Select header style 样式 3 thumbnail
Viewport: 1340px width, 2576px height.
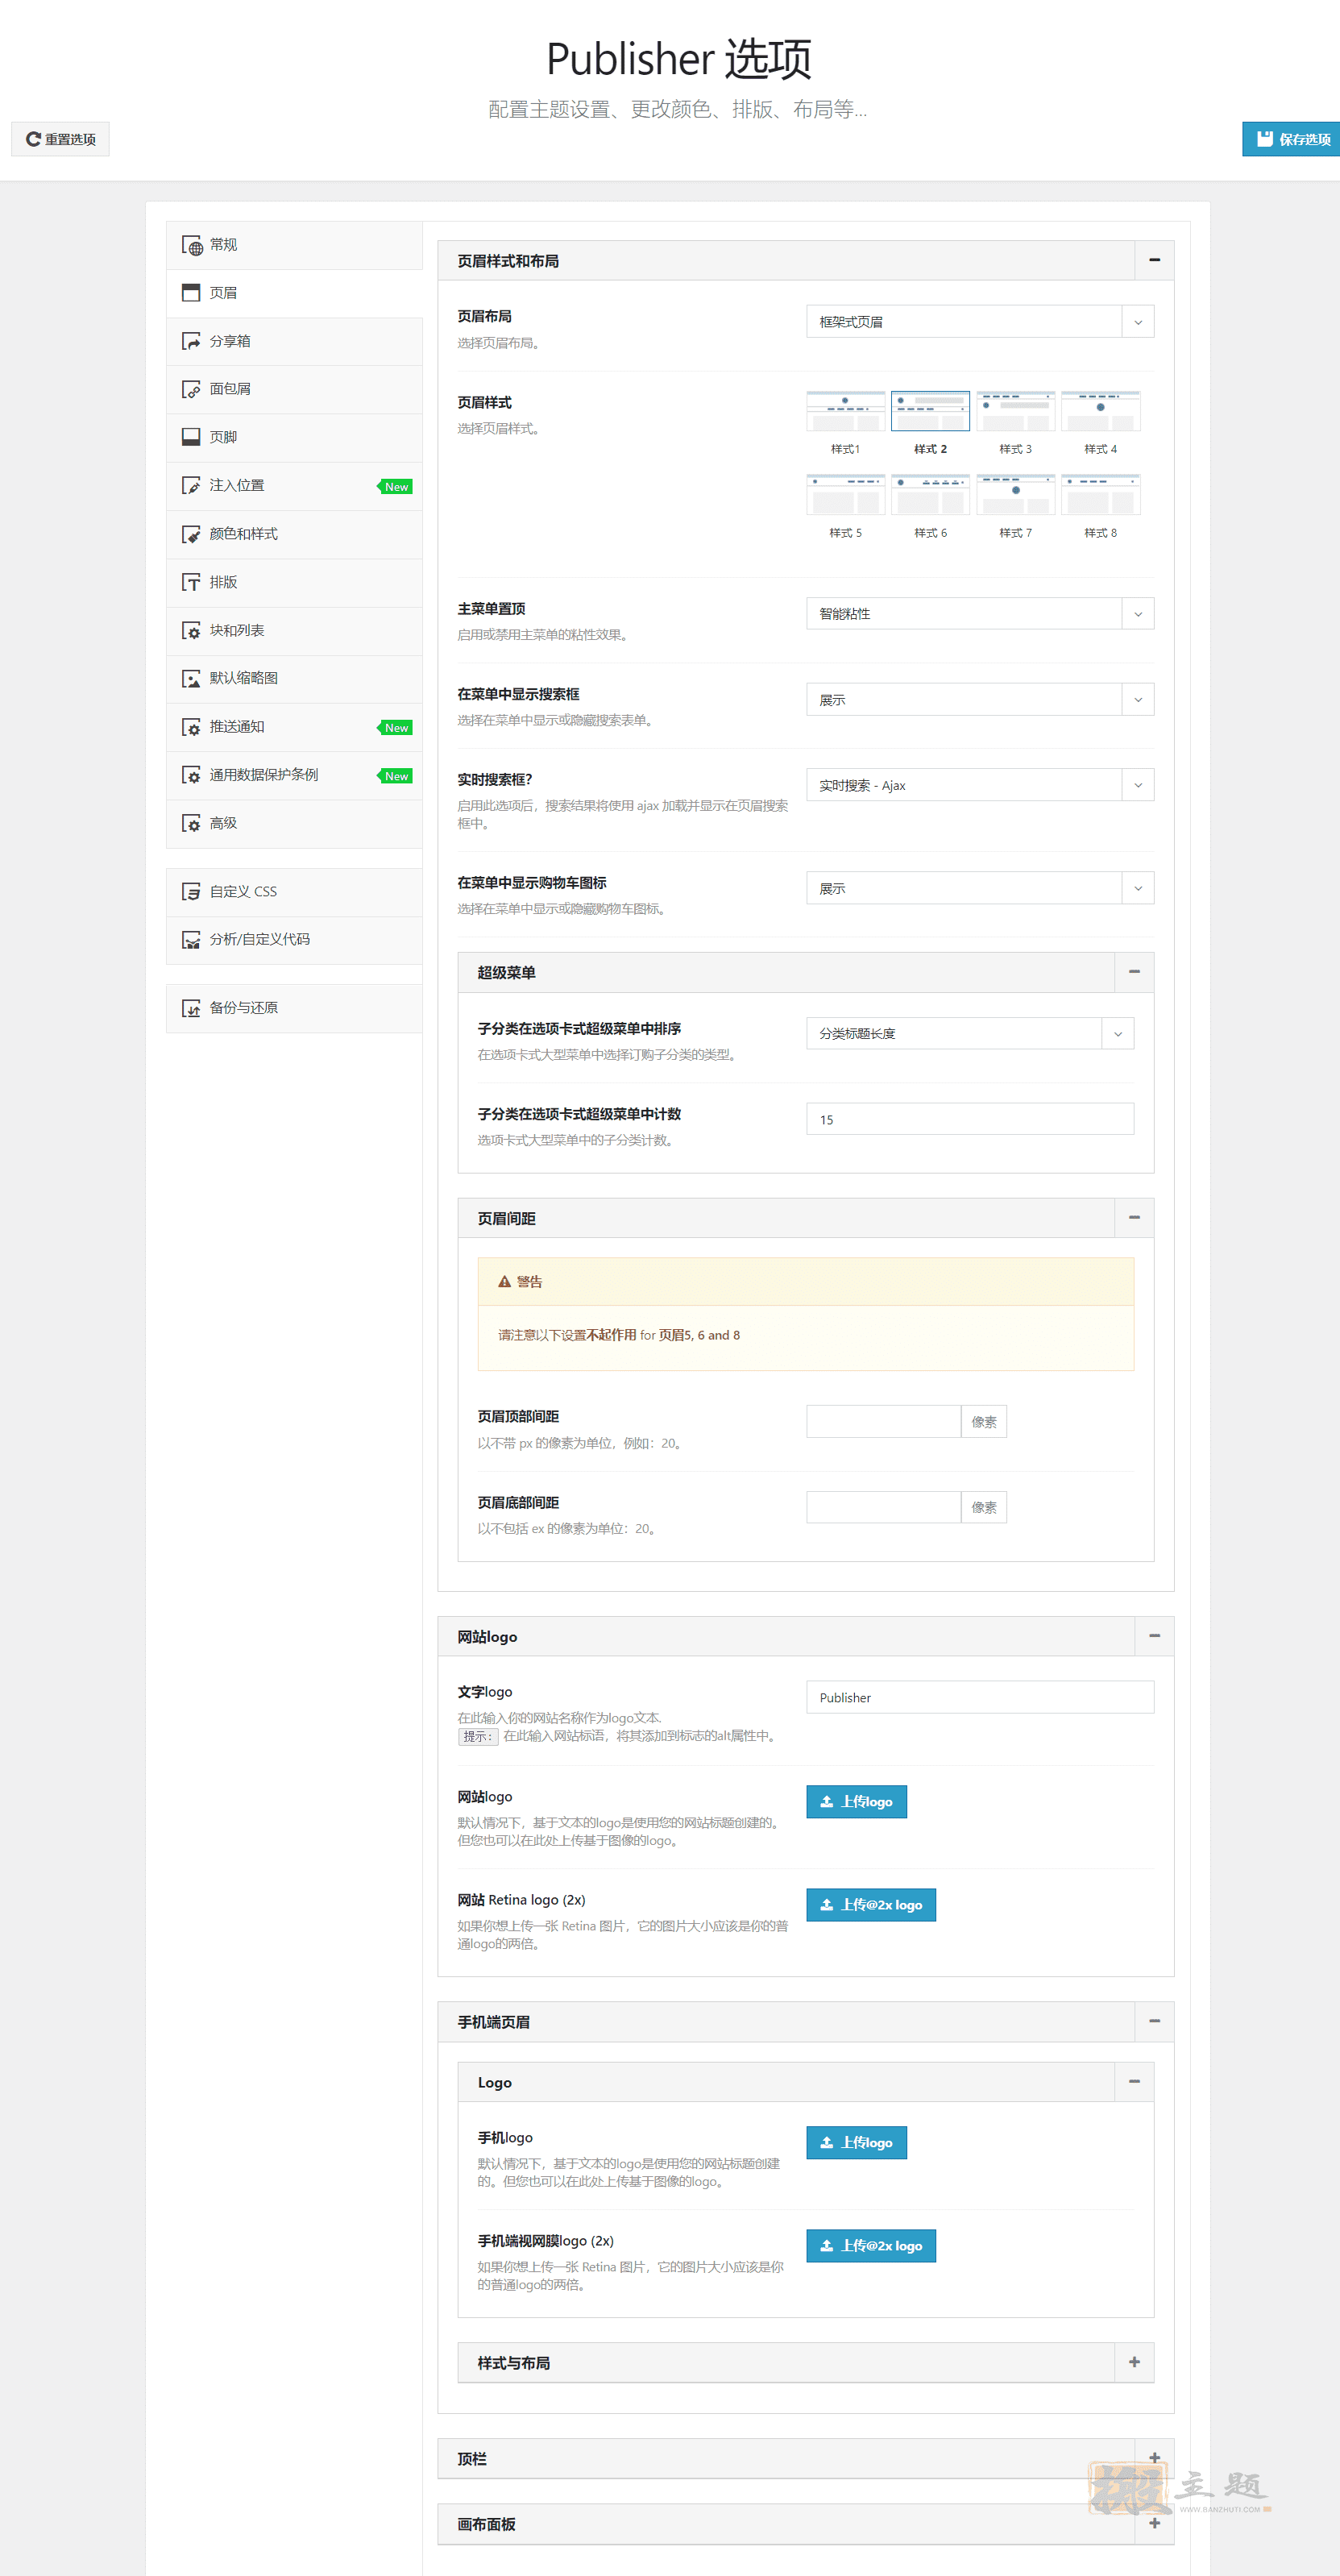1016,411
